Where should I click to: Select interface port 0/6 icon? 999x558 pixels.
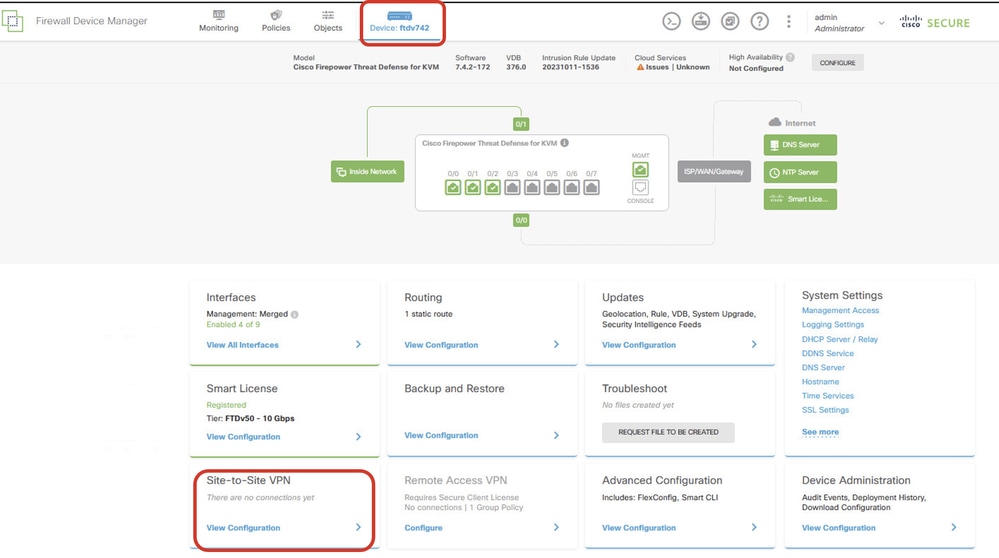click(x=571, y=187)
